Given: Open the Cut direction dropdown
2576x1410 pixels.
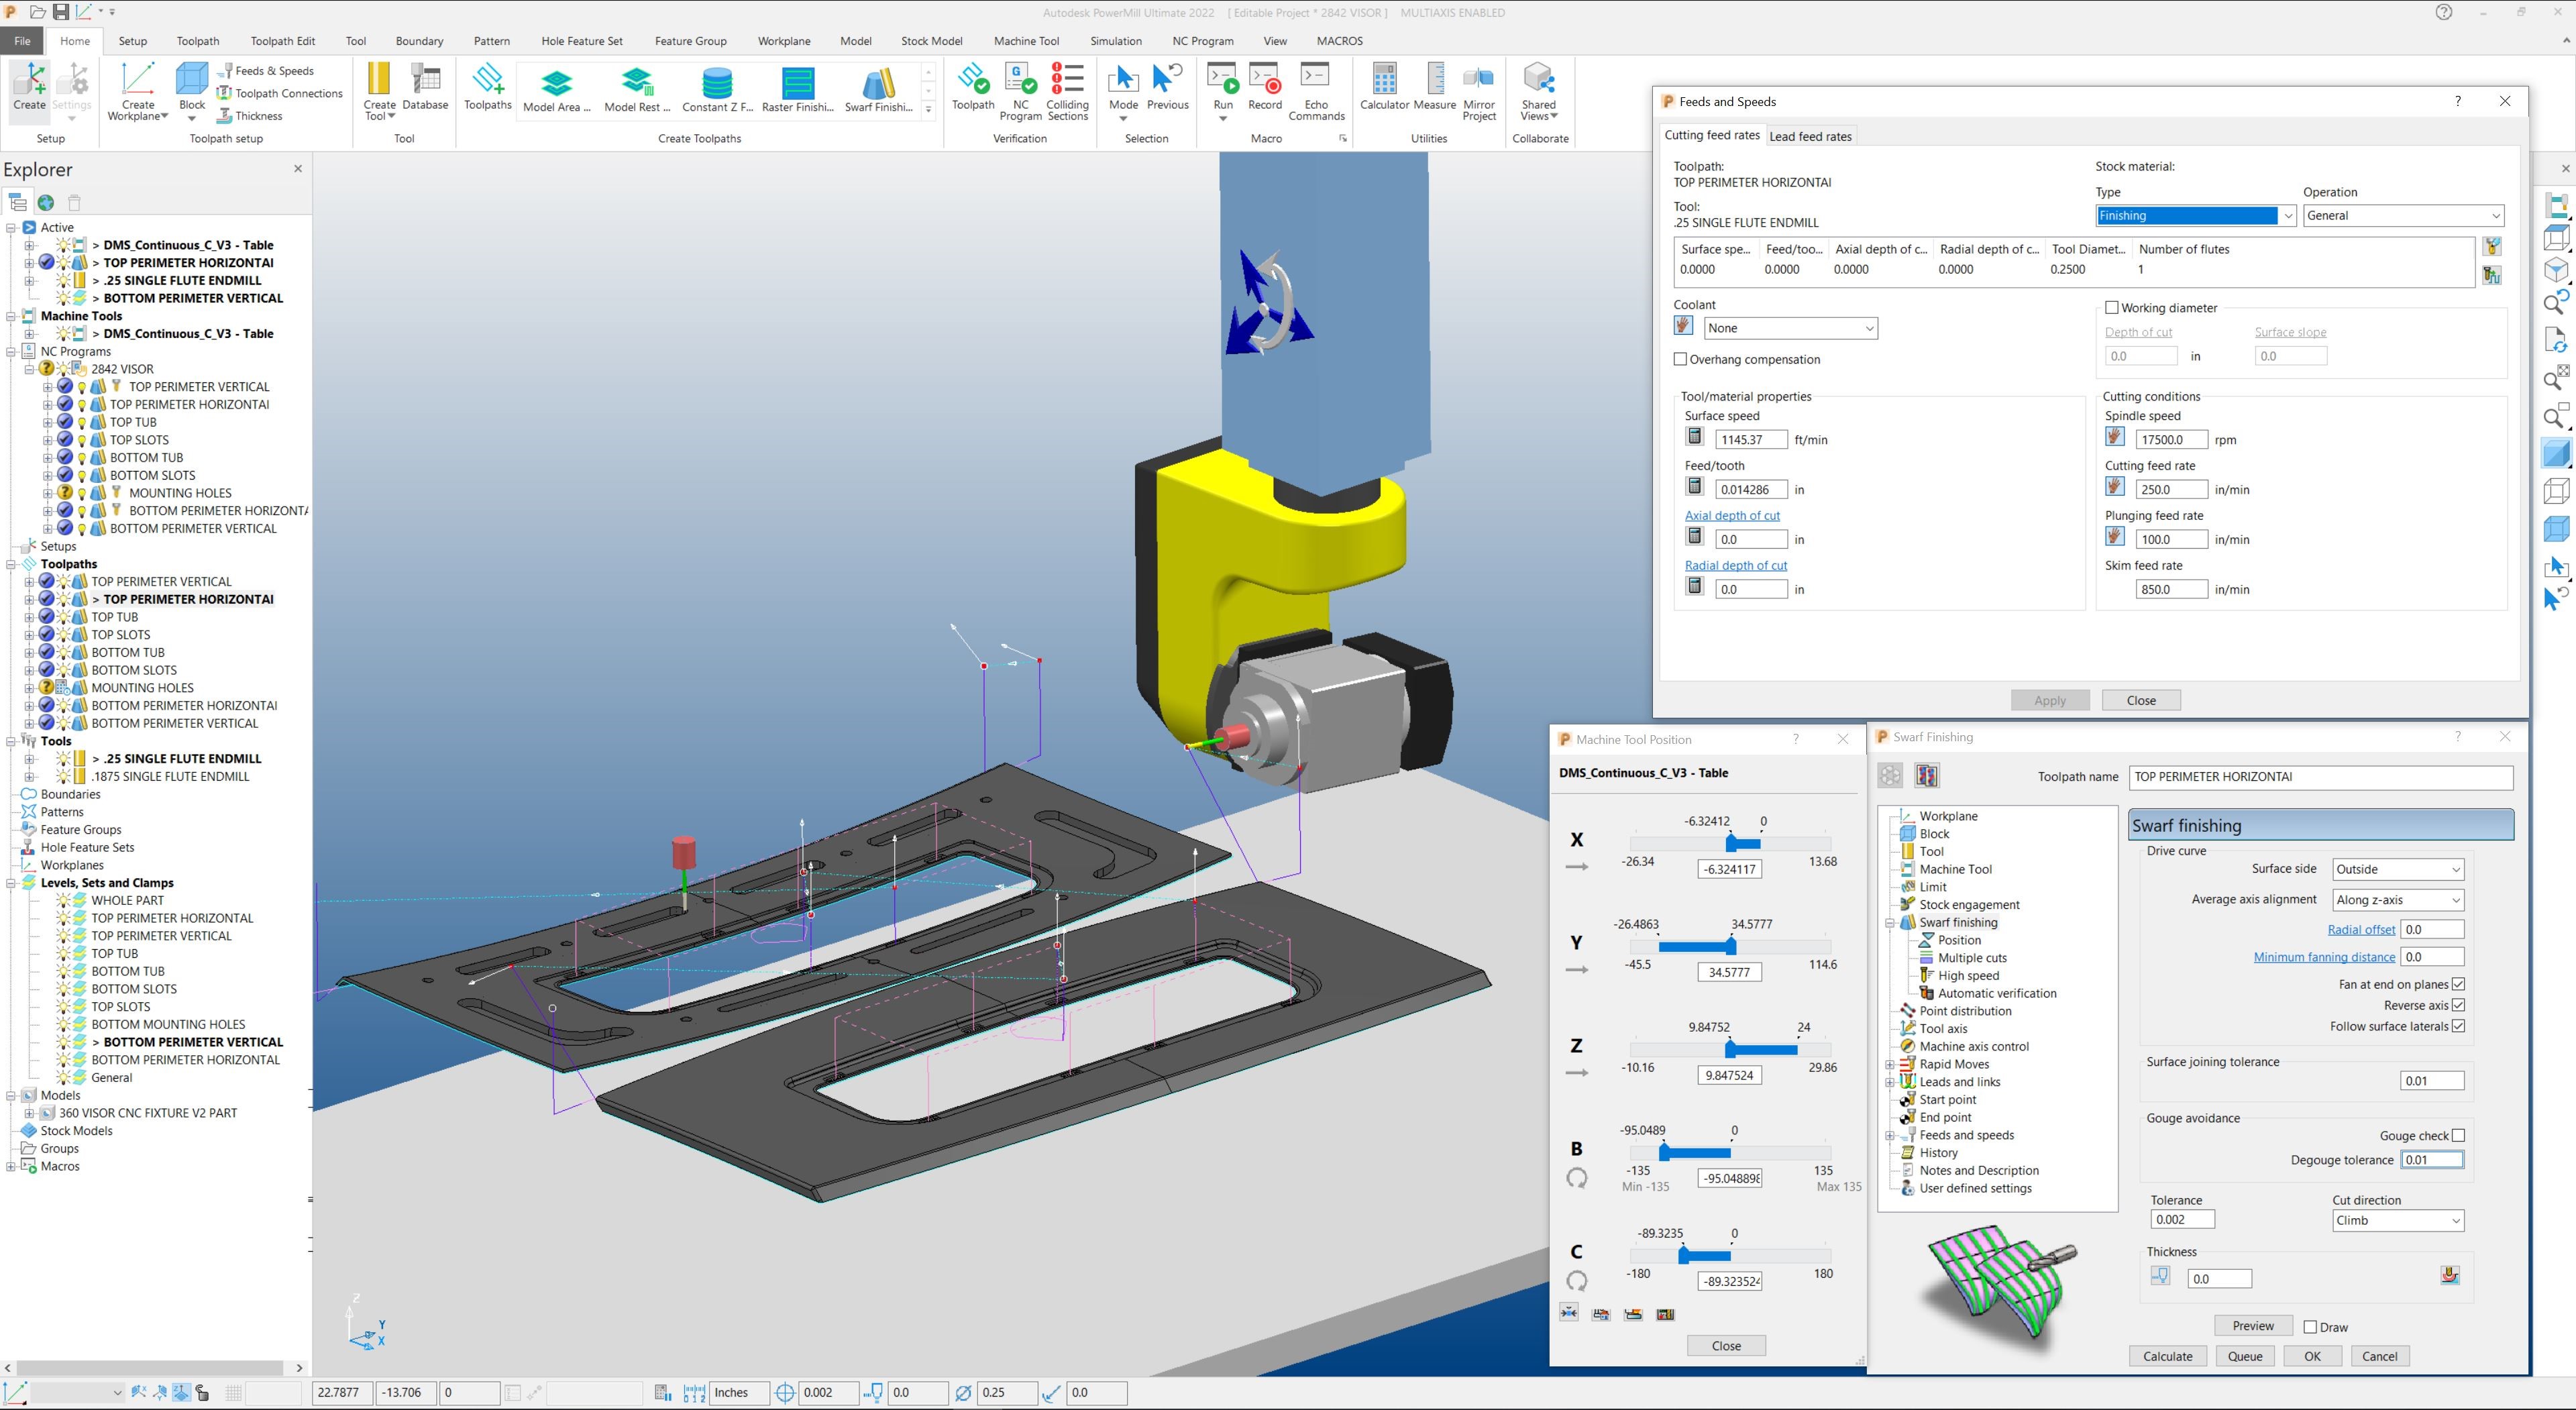Looking at the screenshot, I should click(2398, 1220).
